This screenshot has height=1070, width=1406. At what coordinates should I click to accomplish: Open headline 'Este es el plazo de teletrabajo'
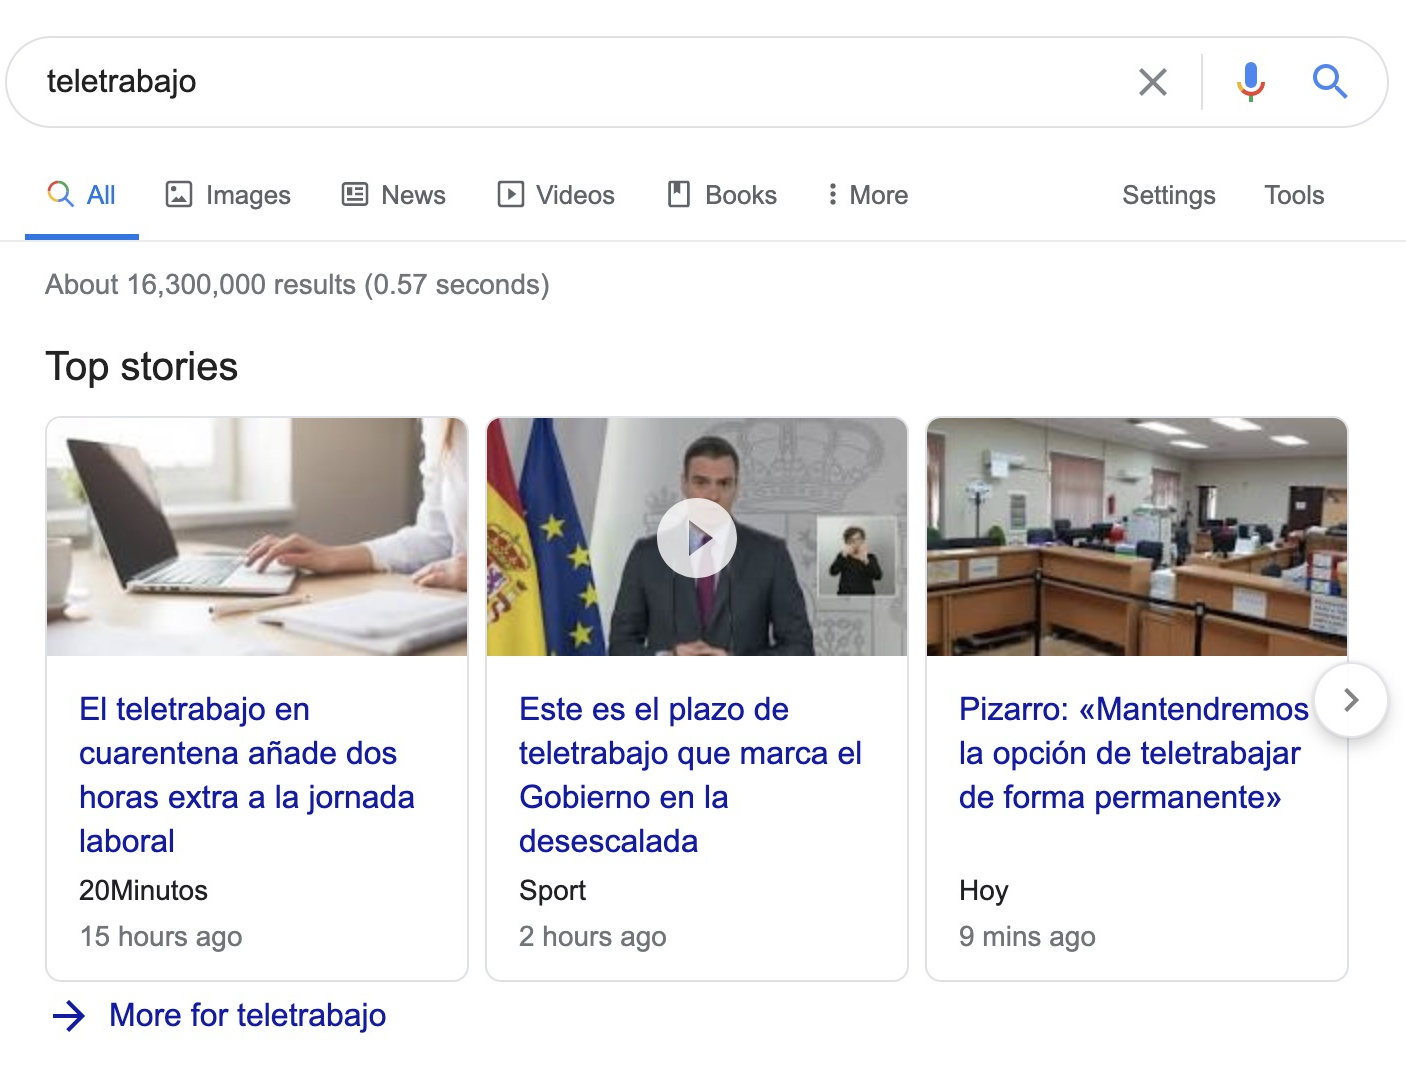(690, 775)
